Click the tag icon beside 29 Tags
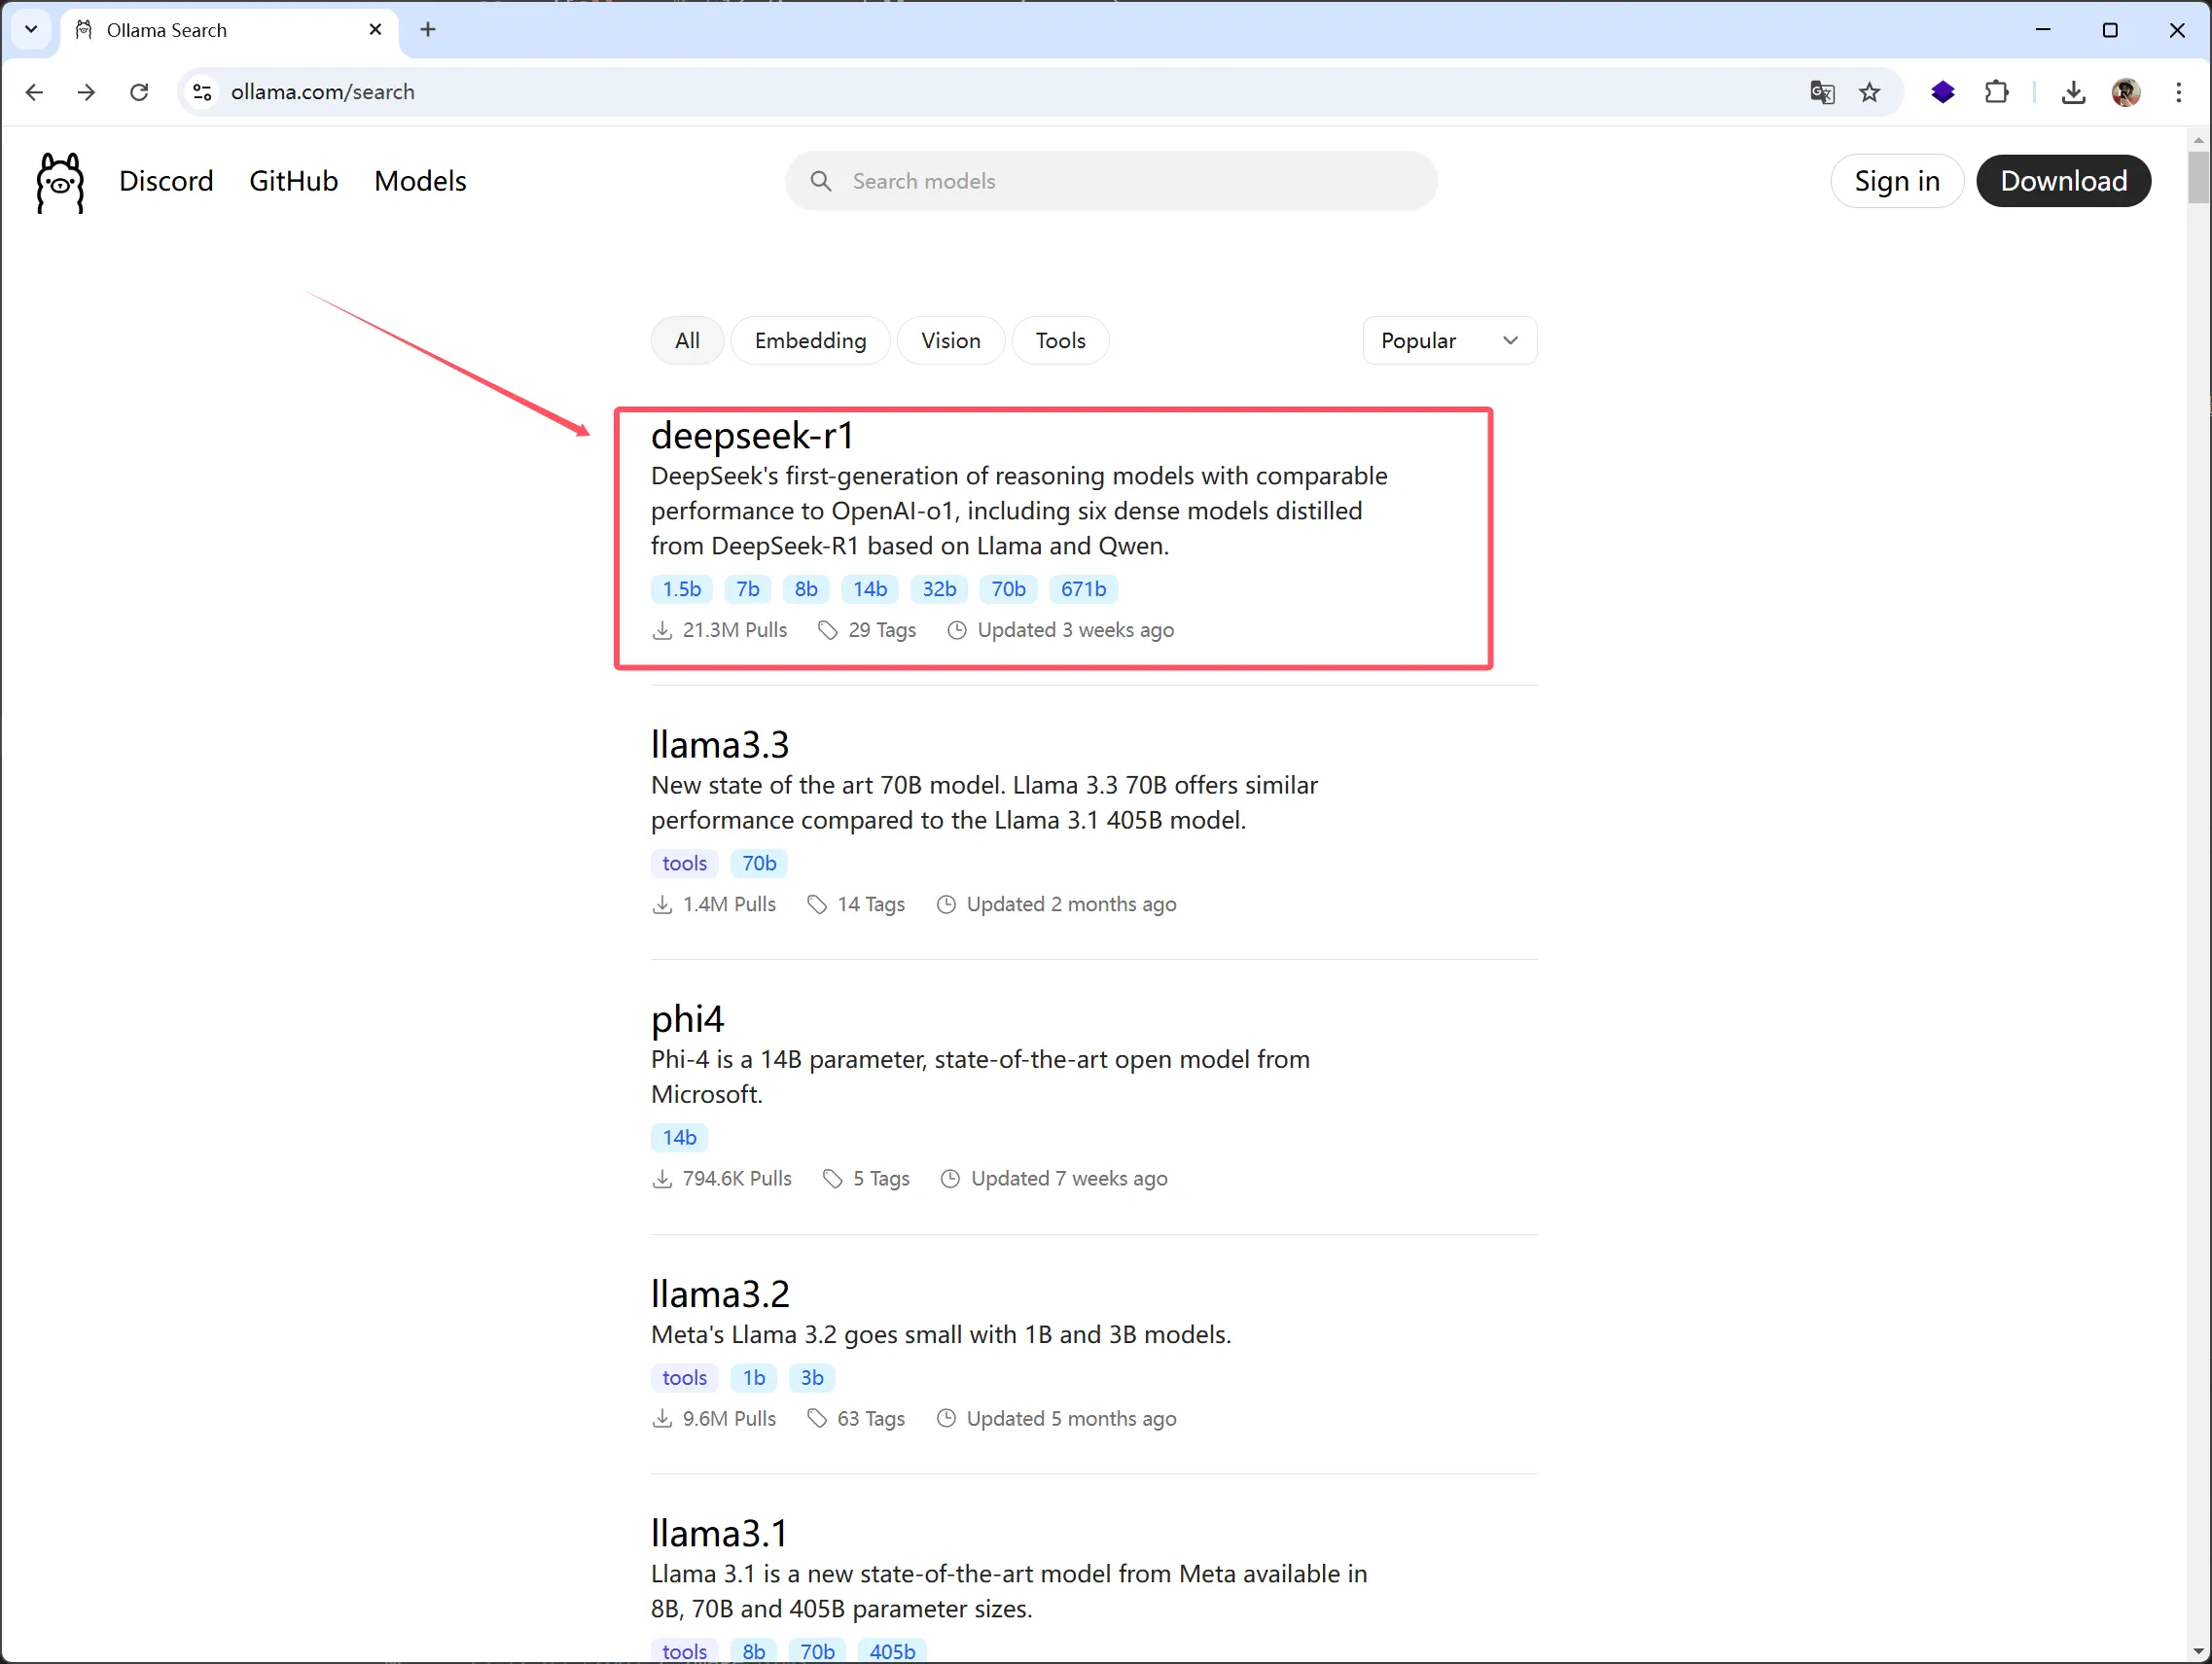The image size is (2212, 1664). [x=828, y=630]
